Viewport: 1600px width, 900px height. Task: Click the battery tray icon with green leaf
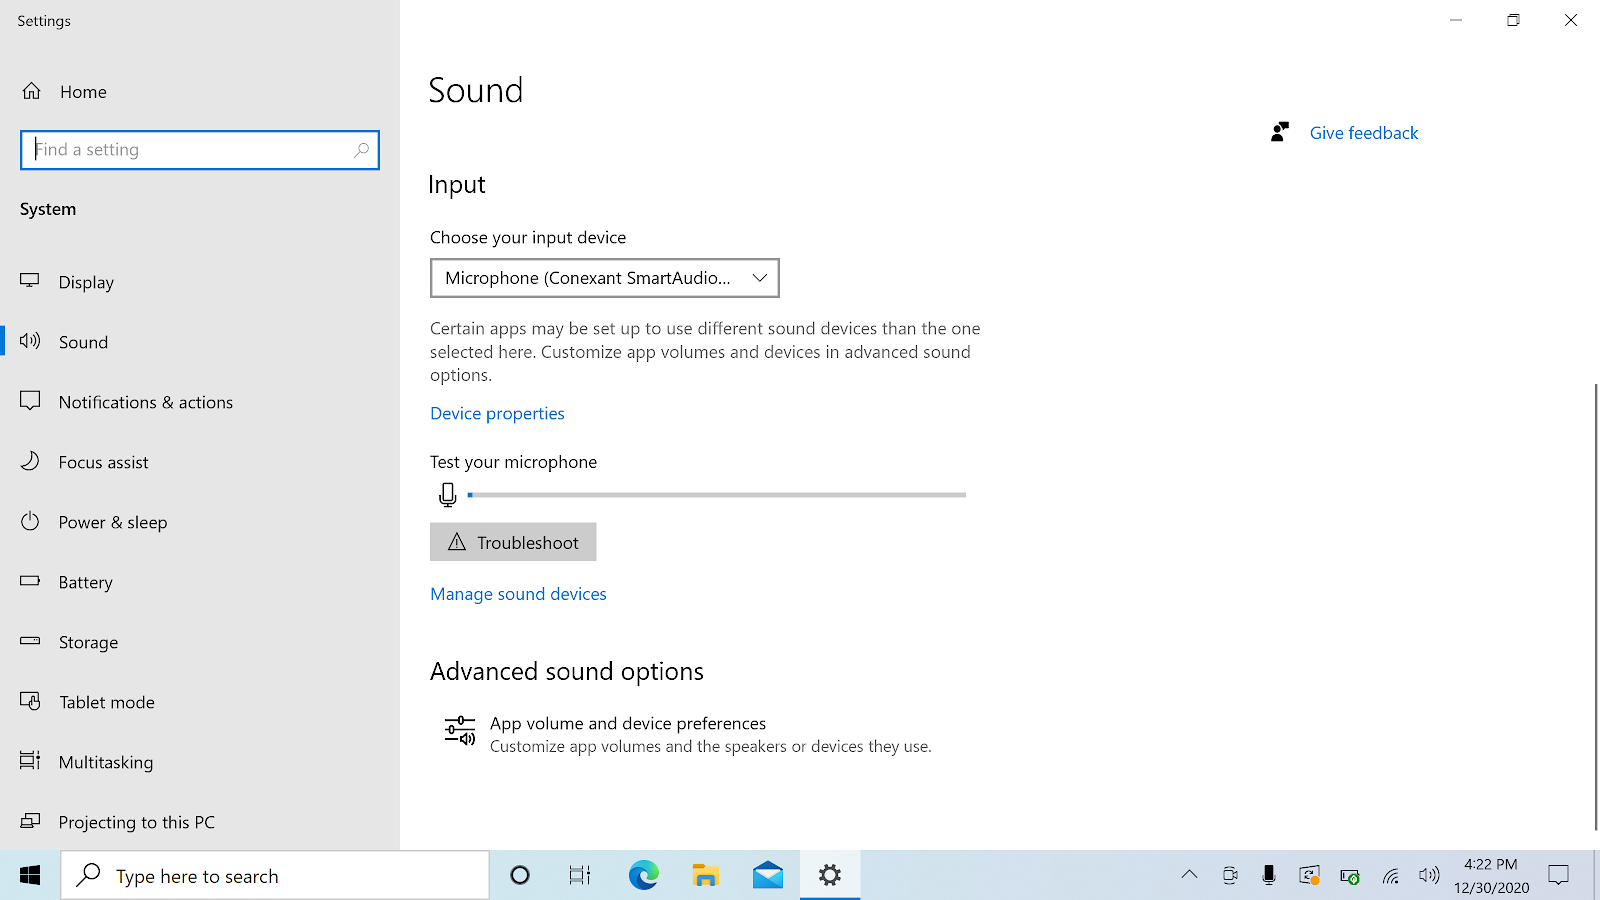click(x=1349, y=877)
